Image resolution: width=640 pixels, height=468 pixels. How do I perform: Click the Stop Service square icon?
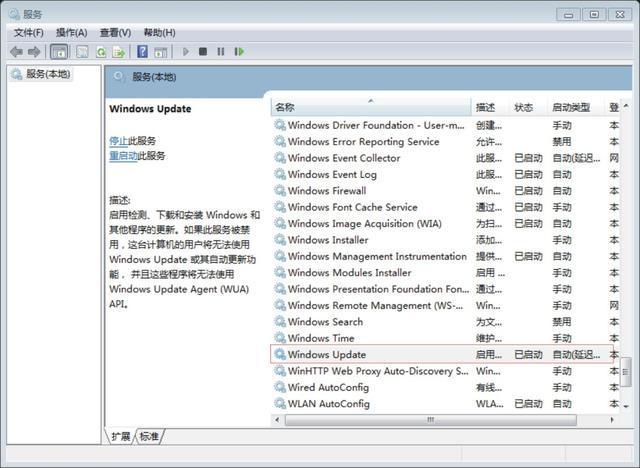coord(203,51)
